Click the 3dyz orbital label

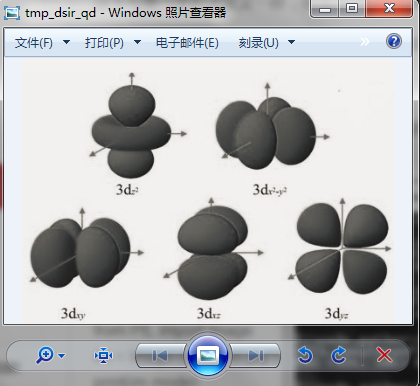click(x=337, y=313)
